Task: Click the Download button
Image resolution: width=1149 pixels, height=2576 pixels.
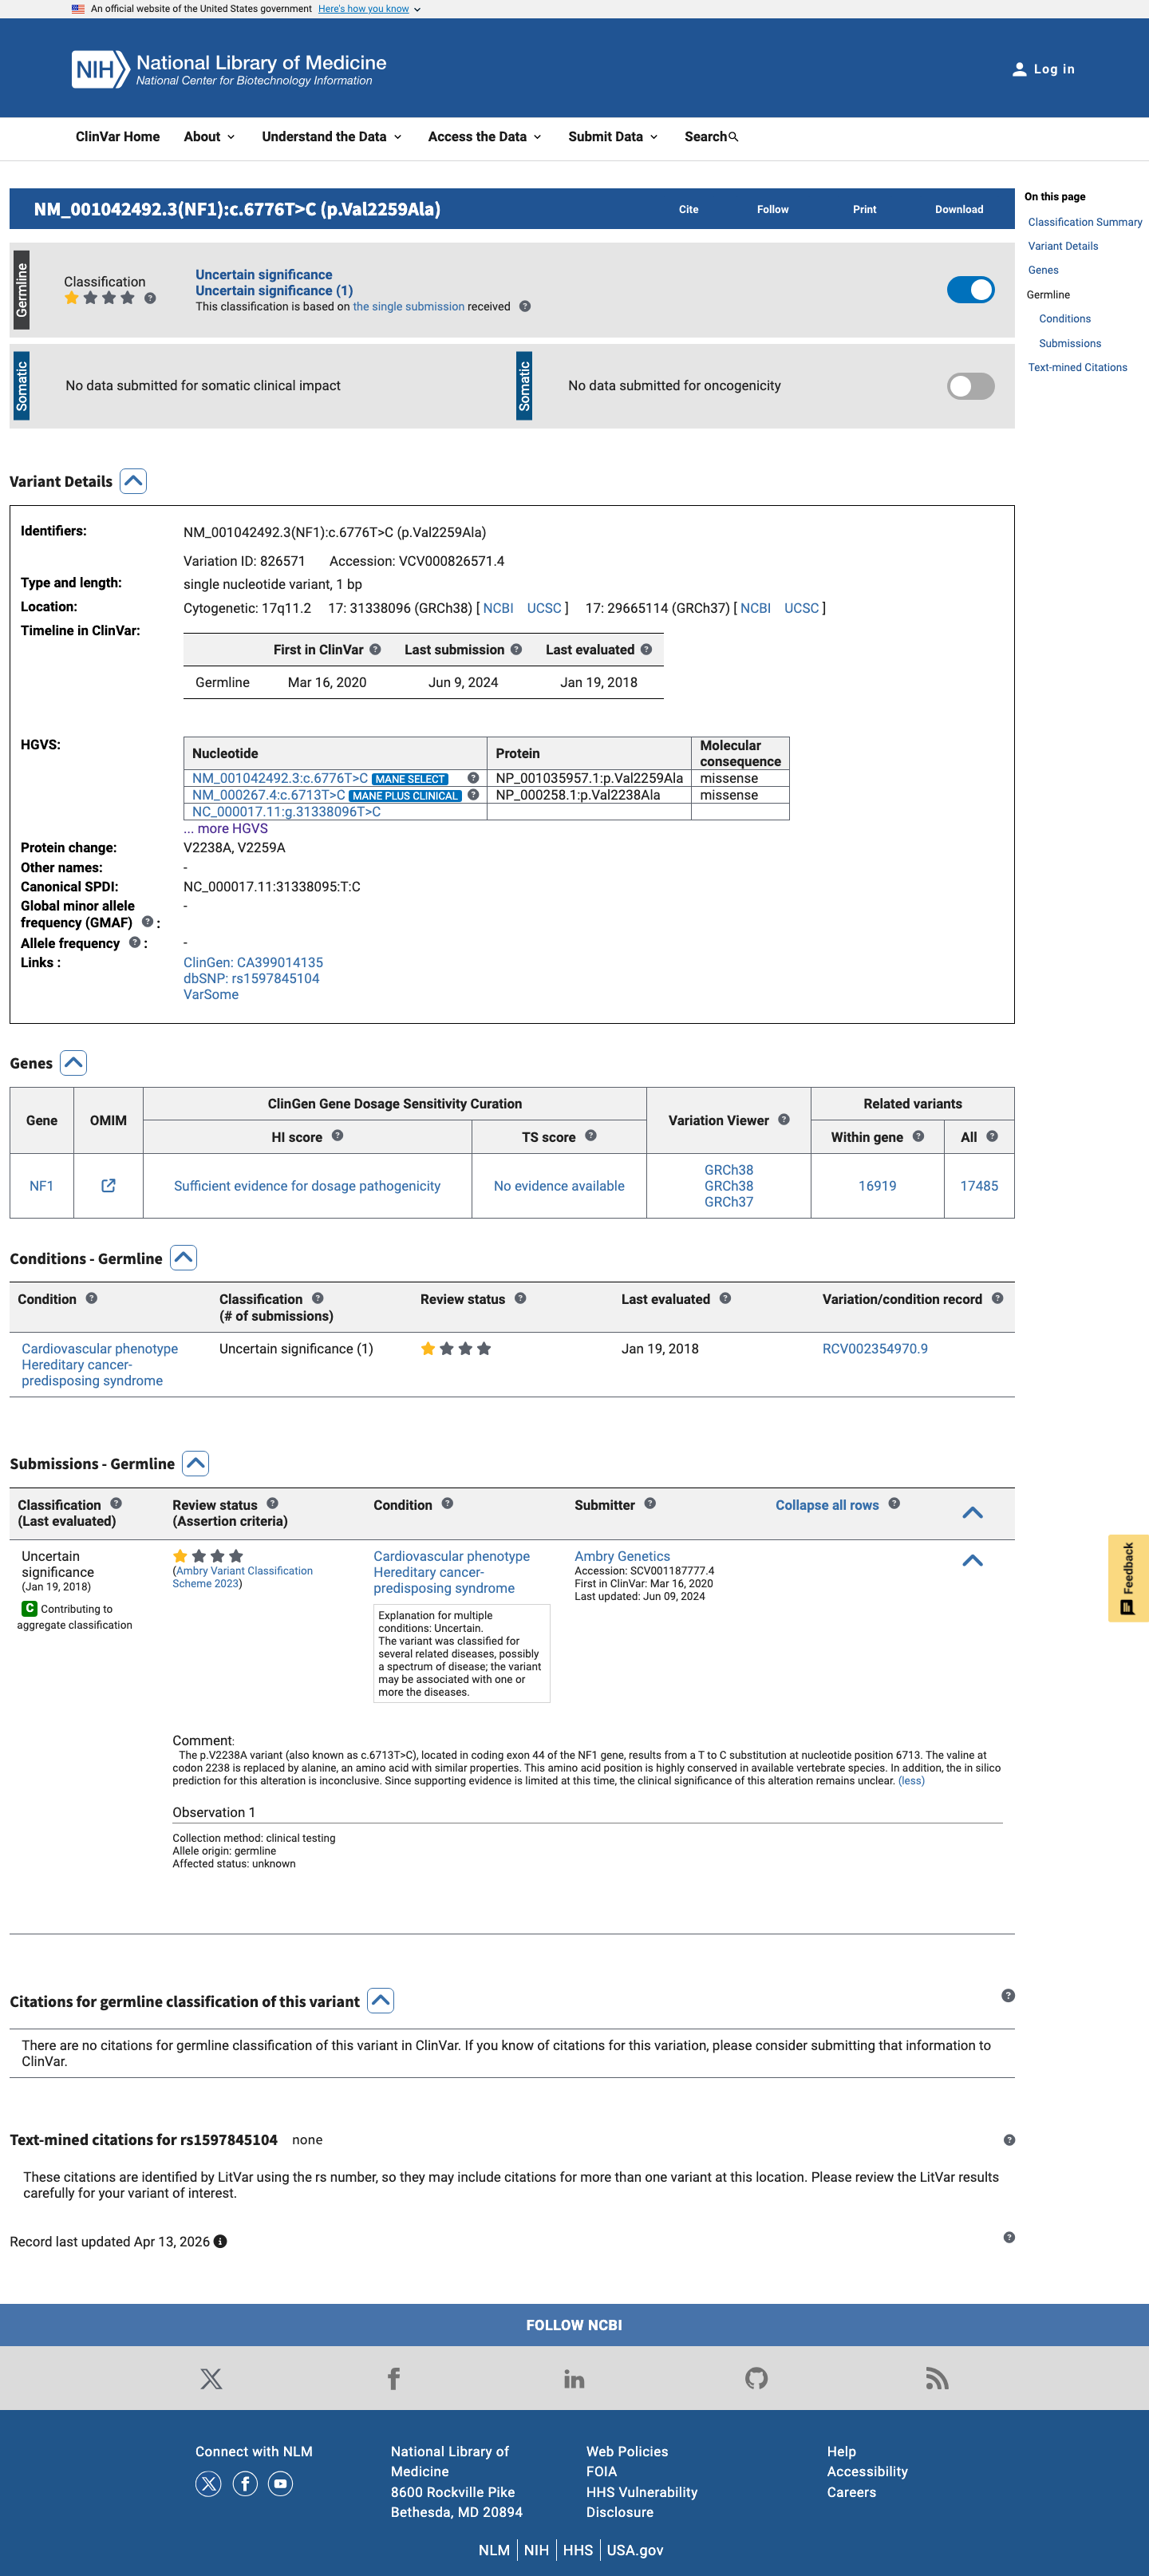Action: tap(959, 209)
